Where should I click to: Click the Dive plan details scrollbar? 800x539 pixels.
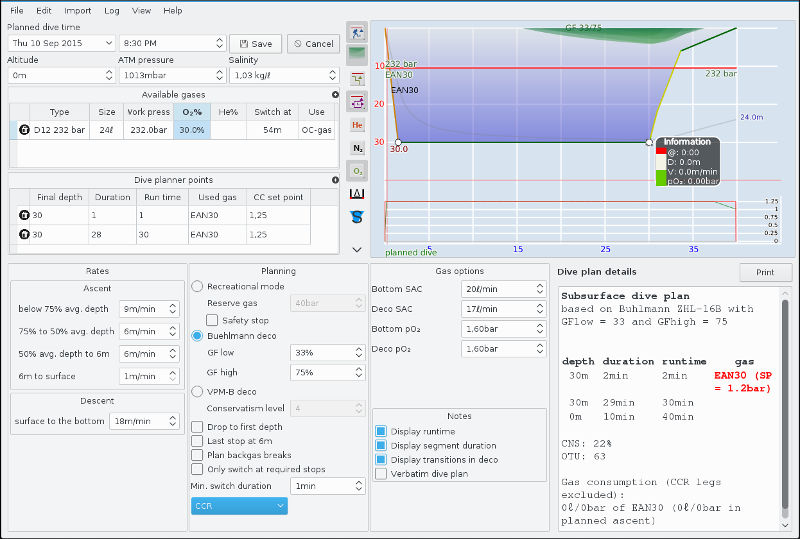[785, 403]
